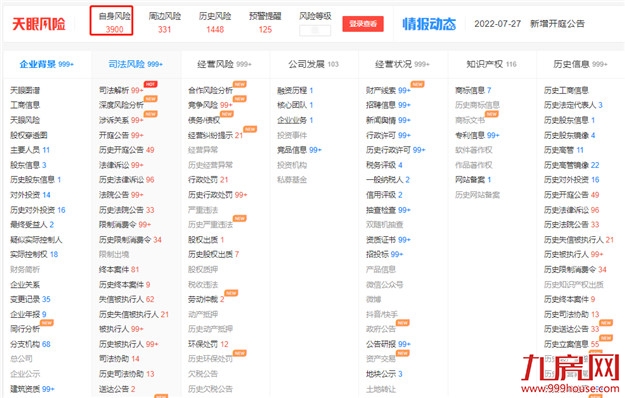Open 送达公告 2
Viewport: 625px width, 398px height.
(x=117, y=389)
